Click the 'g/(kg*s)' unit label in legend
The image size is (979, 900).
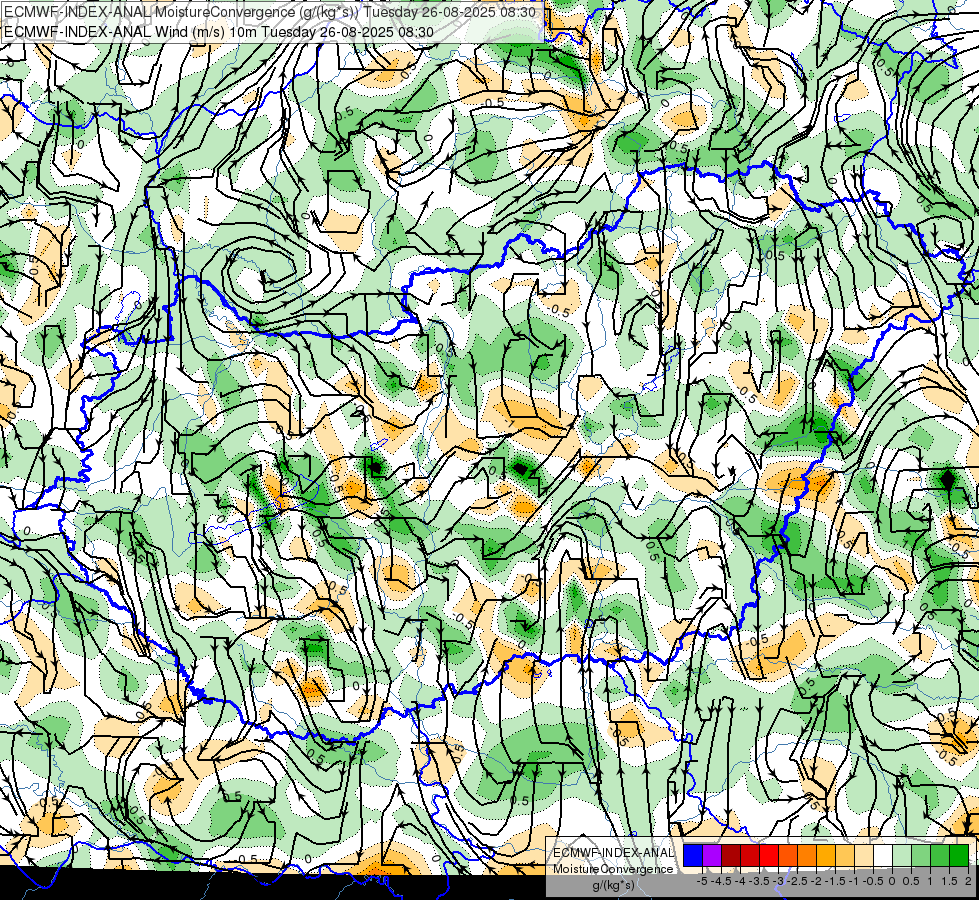point(613,886)
